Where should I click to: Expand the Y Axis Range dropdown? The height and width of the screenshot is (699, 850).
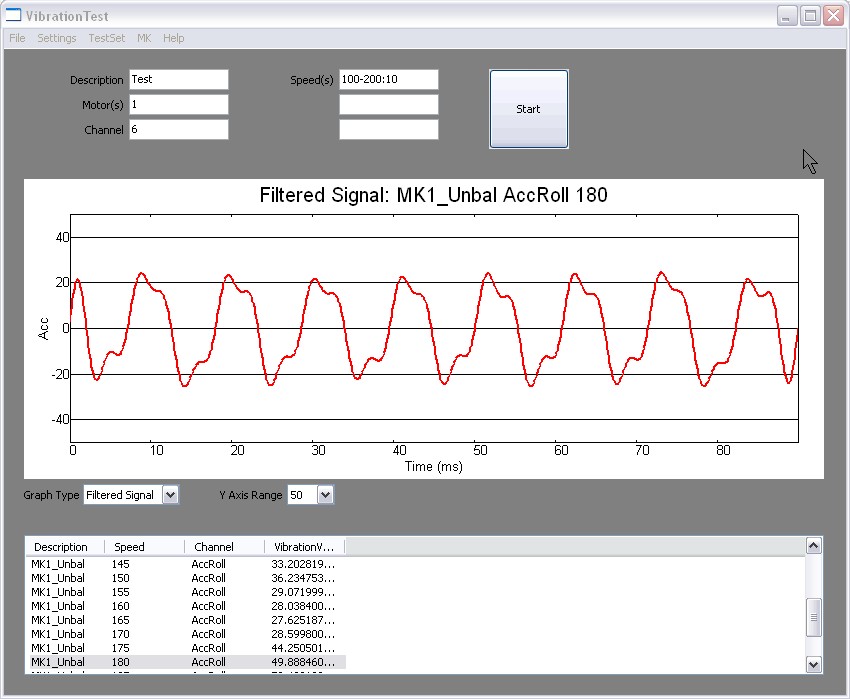[324, 495]
